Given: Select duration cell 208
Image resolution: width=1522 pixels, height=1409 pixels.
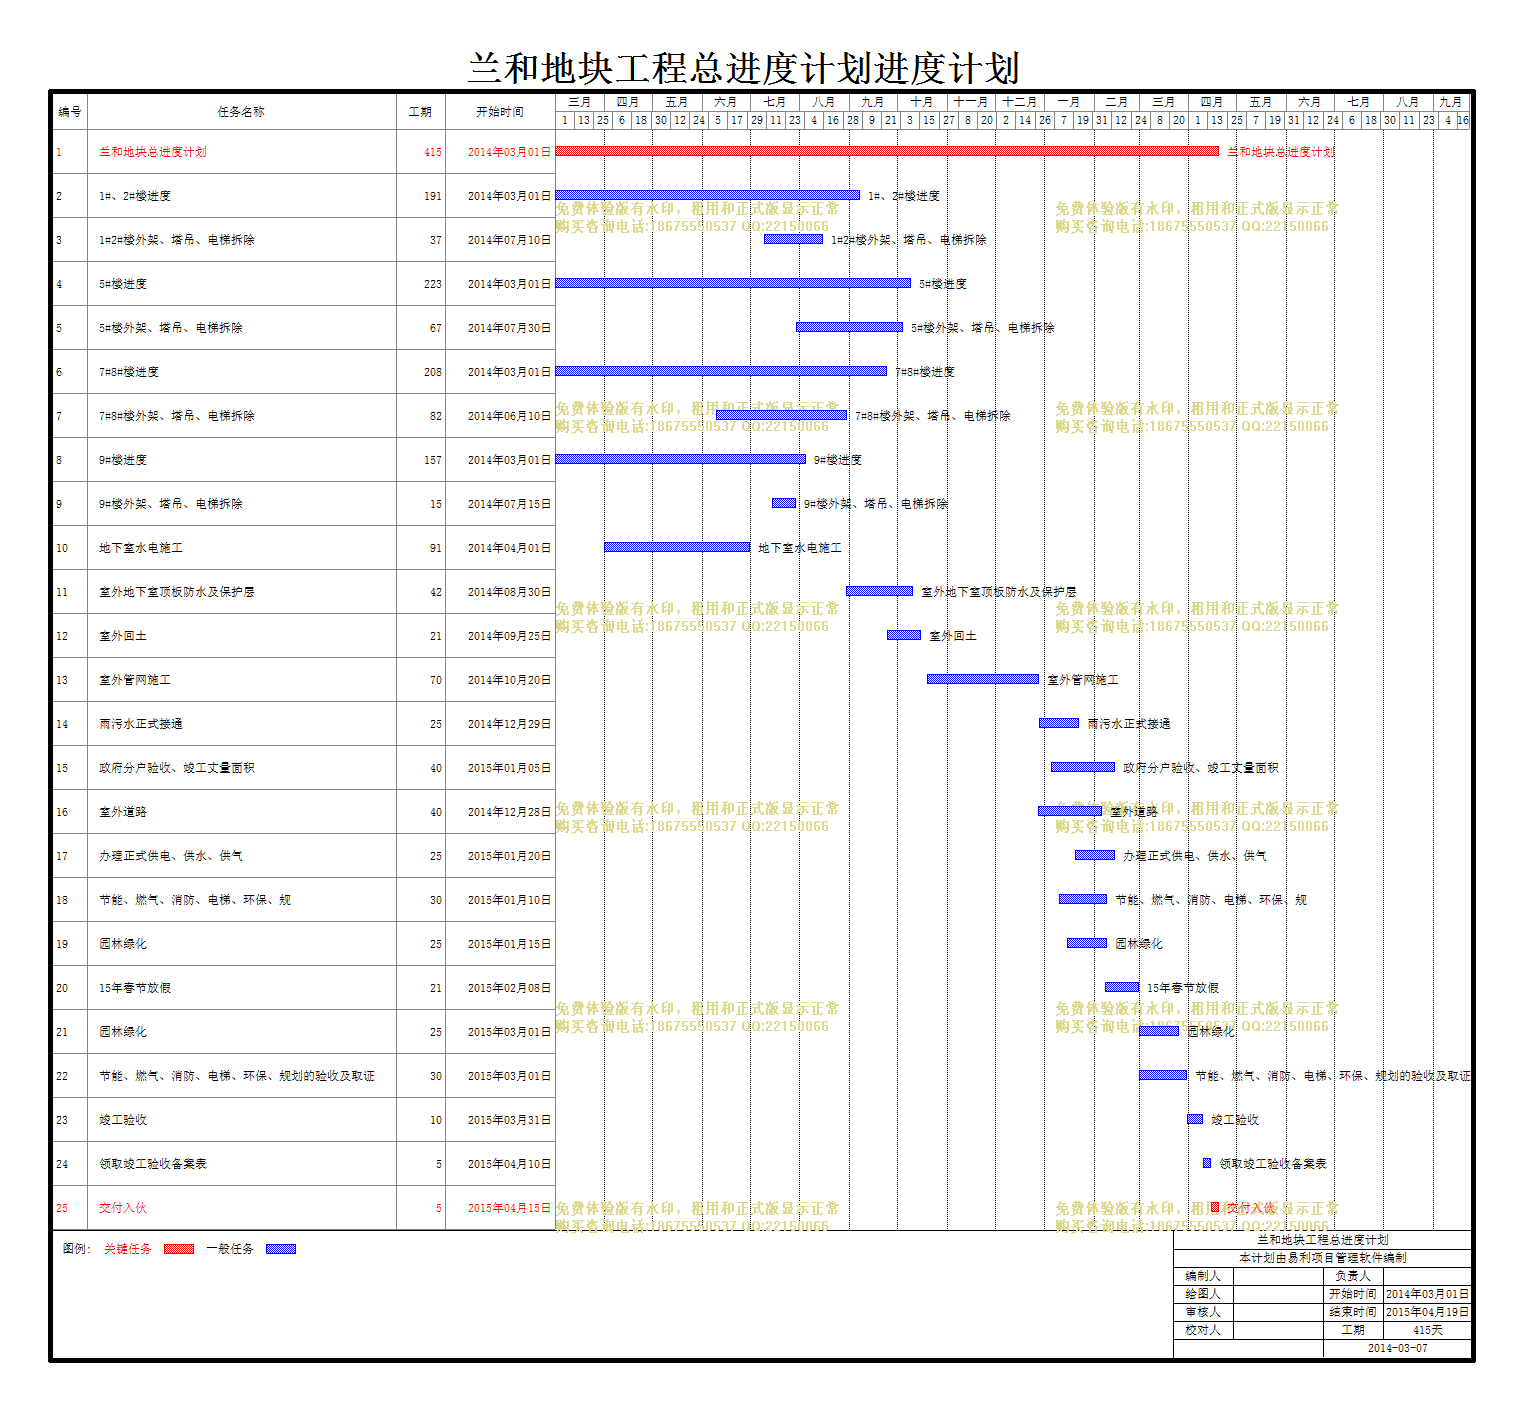Looking at the screenshot, I should tap(432, 372).
